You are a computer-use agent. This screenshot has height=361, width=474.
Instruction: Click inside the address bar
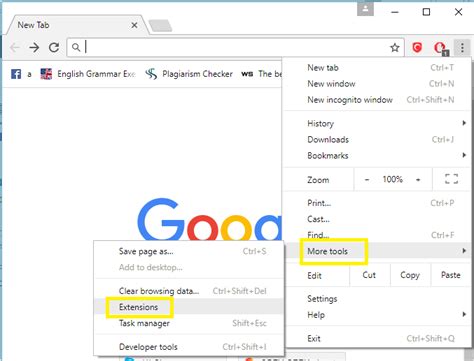point(233,48)
